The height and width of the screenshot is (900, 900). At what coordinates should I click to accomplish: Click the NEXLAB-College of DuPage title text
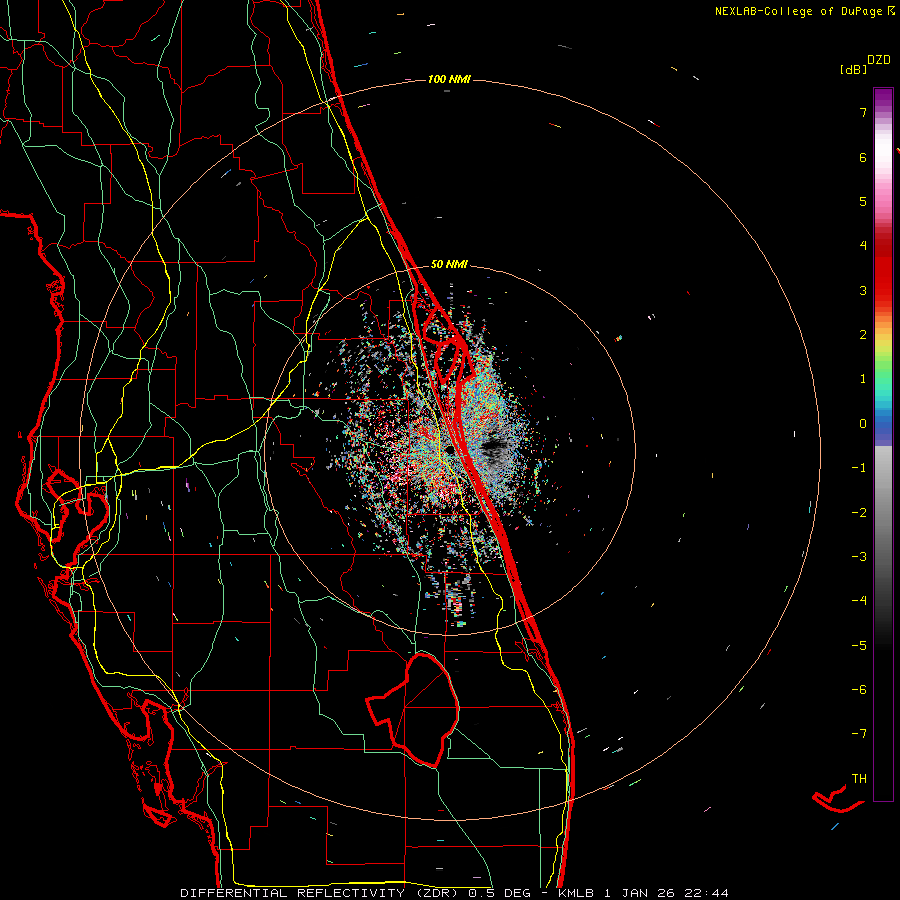coord(804,11)
